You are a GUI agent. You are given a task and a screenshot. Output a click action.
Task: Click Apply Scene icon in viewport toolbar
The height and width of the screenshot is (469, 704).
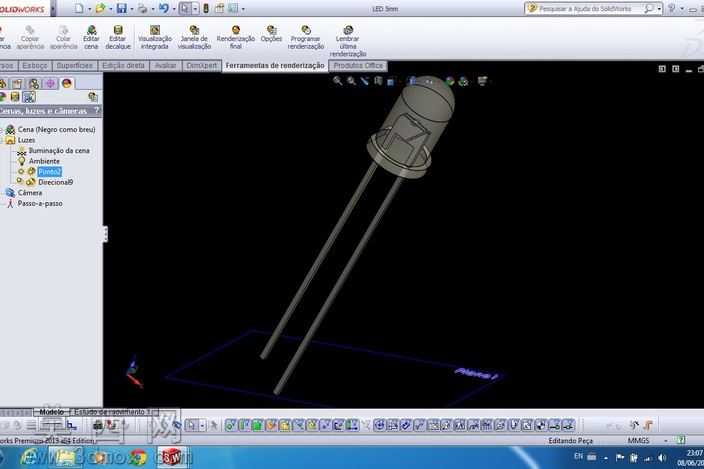[463, 81]
